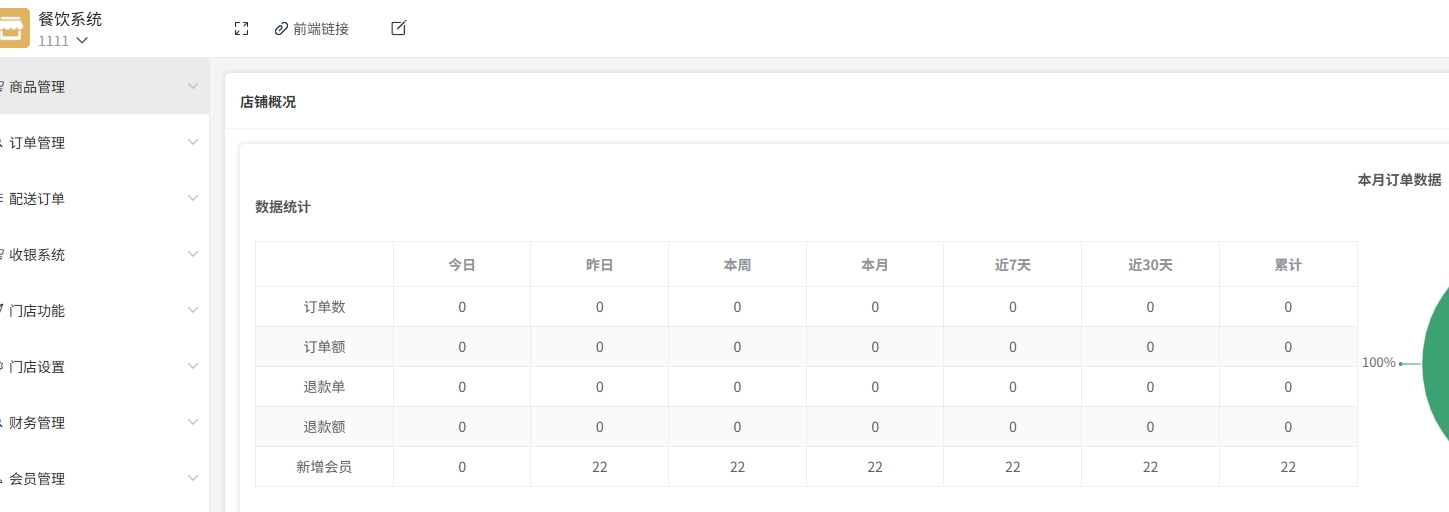The width and height of the screenshot is (1449, 512).
Task: Click the green pie chart slice
Action: point(1436,363)
